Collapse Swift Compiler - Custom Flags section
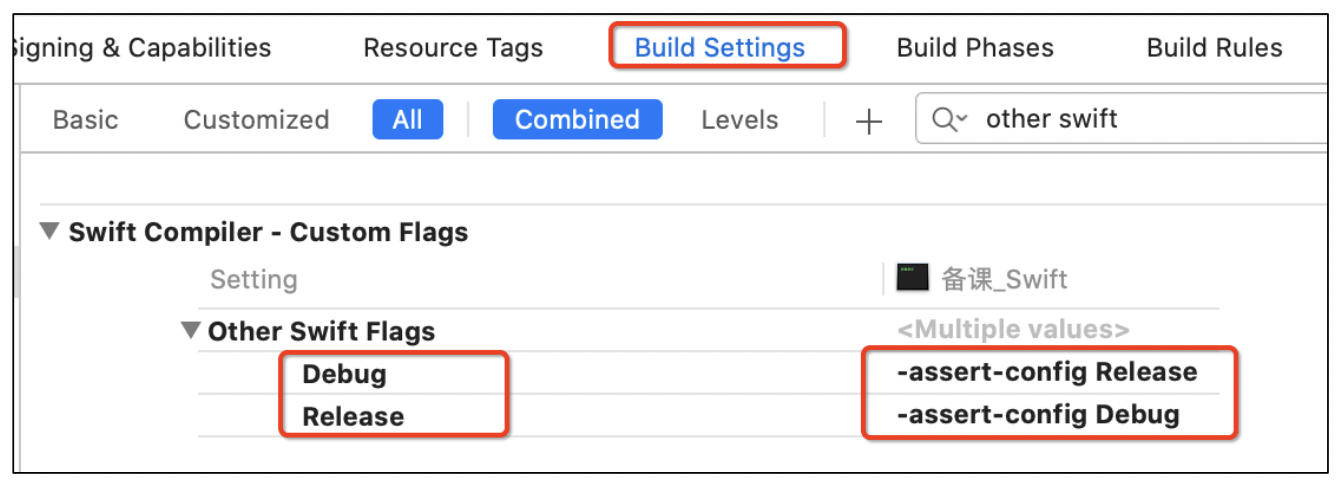 (x=49, y=232)
